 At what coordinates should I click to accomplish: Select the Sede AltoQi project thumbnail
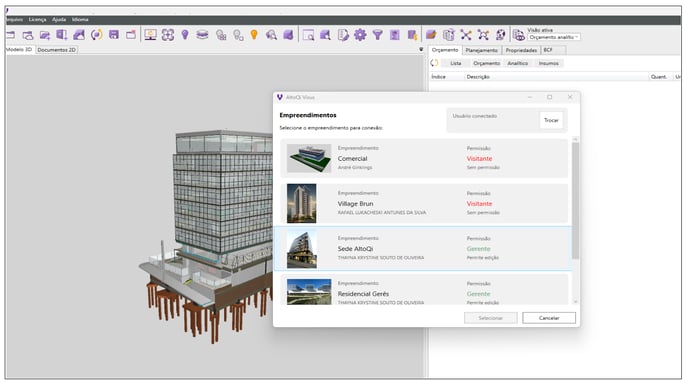(301, 248)
